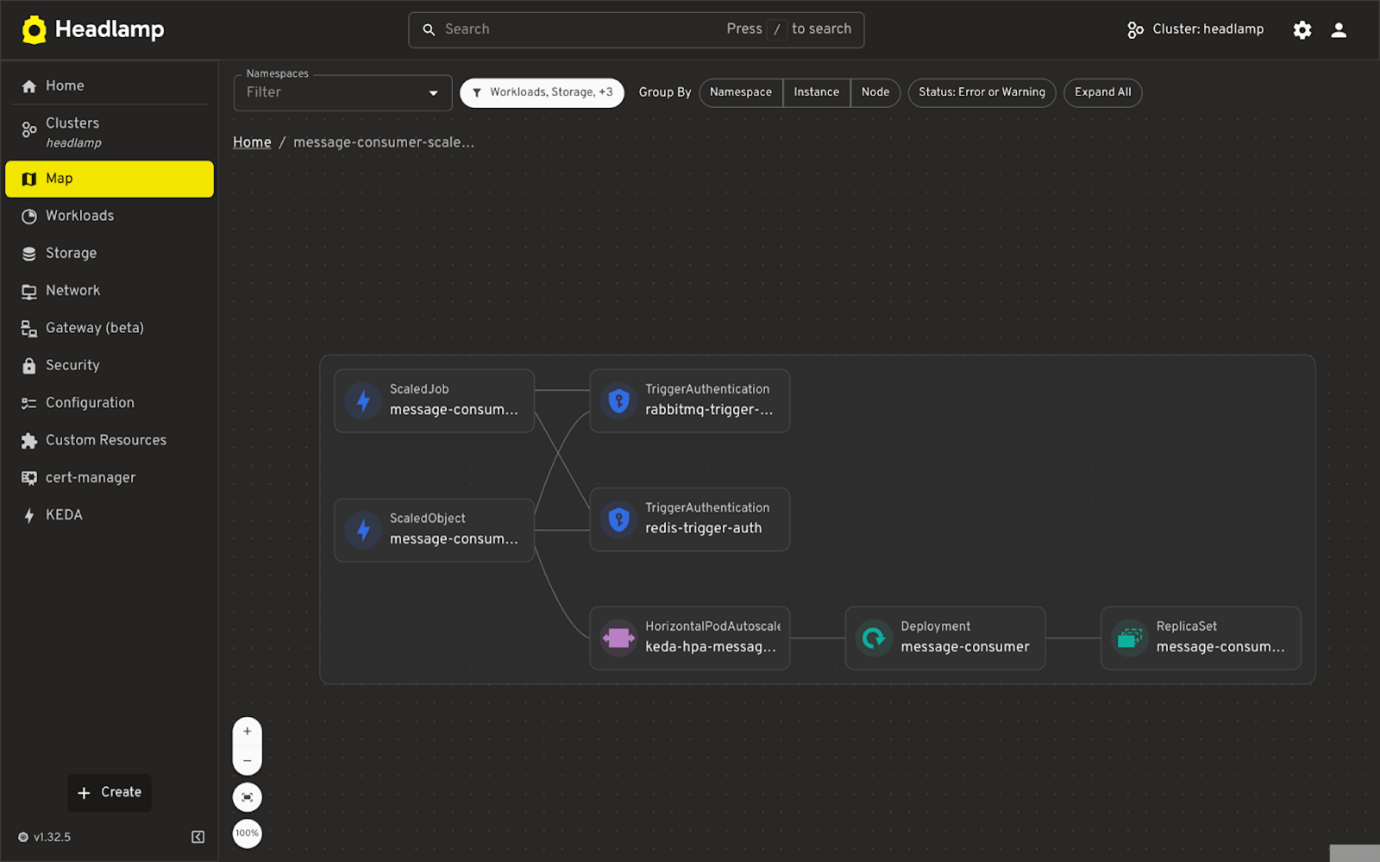This screenshot has width=1380, height=862.
Task: Click the ReplicaSet node icon
Action: [x=1130, y=638]
